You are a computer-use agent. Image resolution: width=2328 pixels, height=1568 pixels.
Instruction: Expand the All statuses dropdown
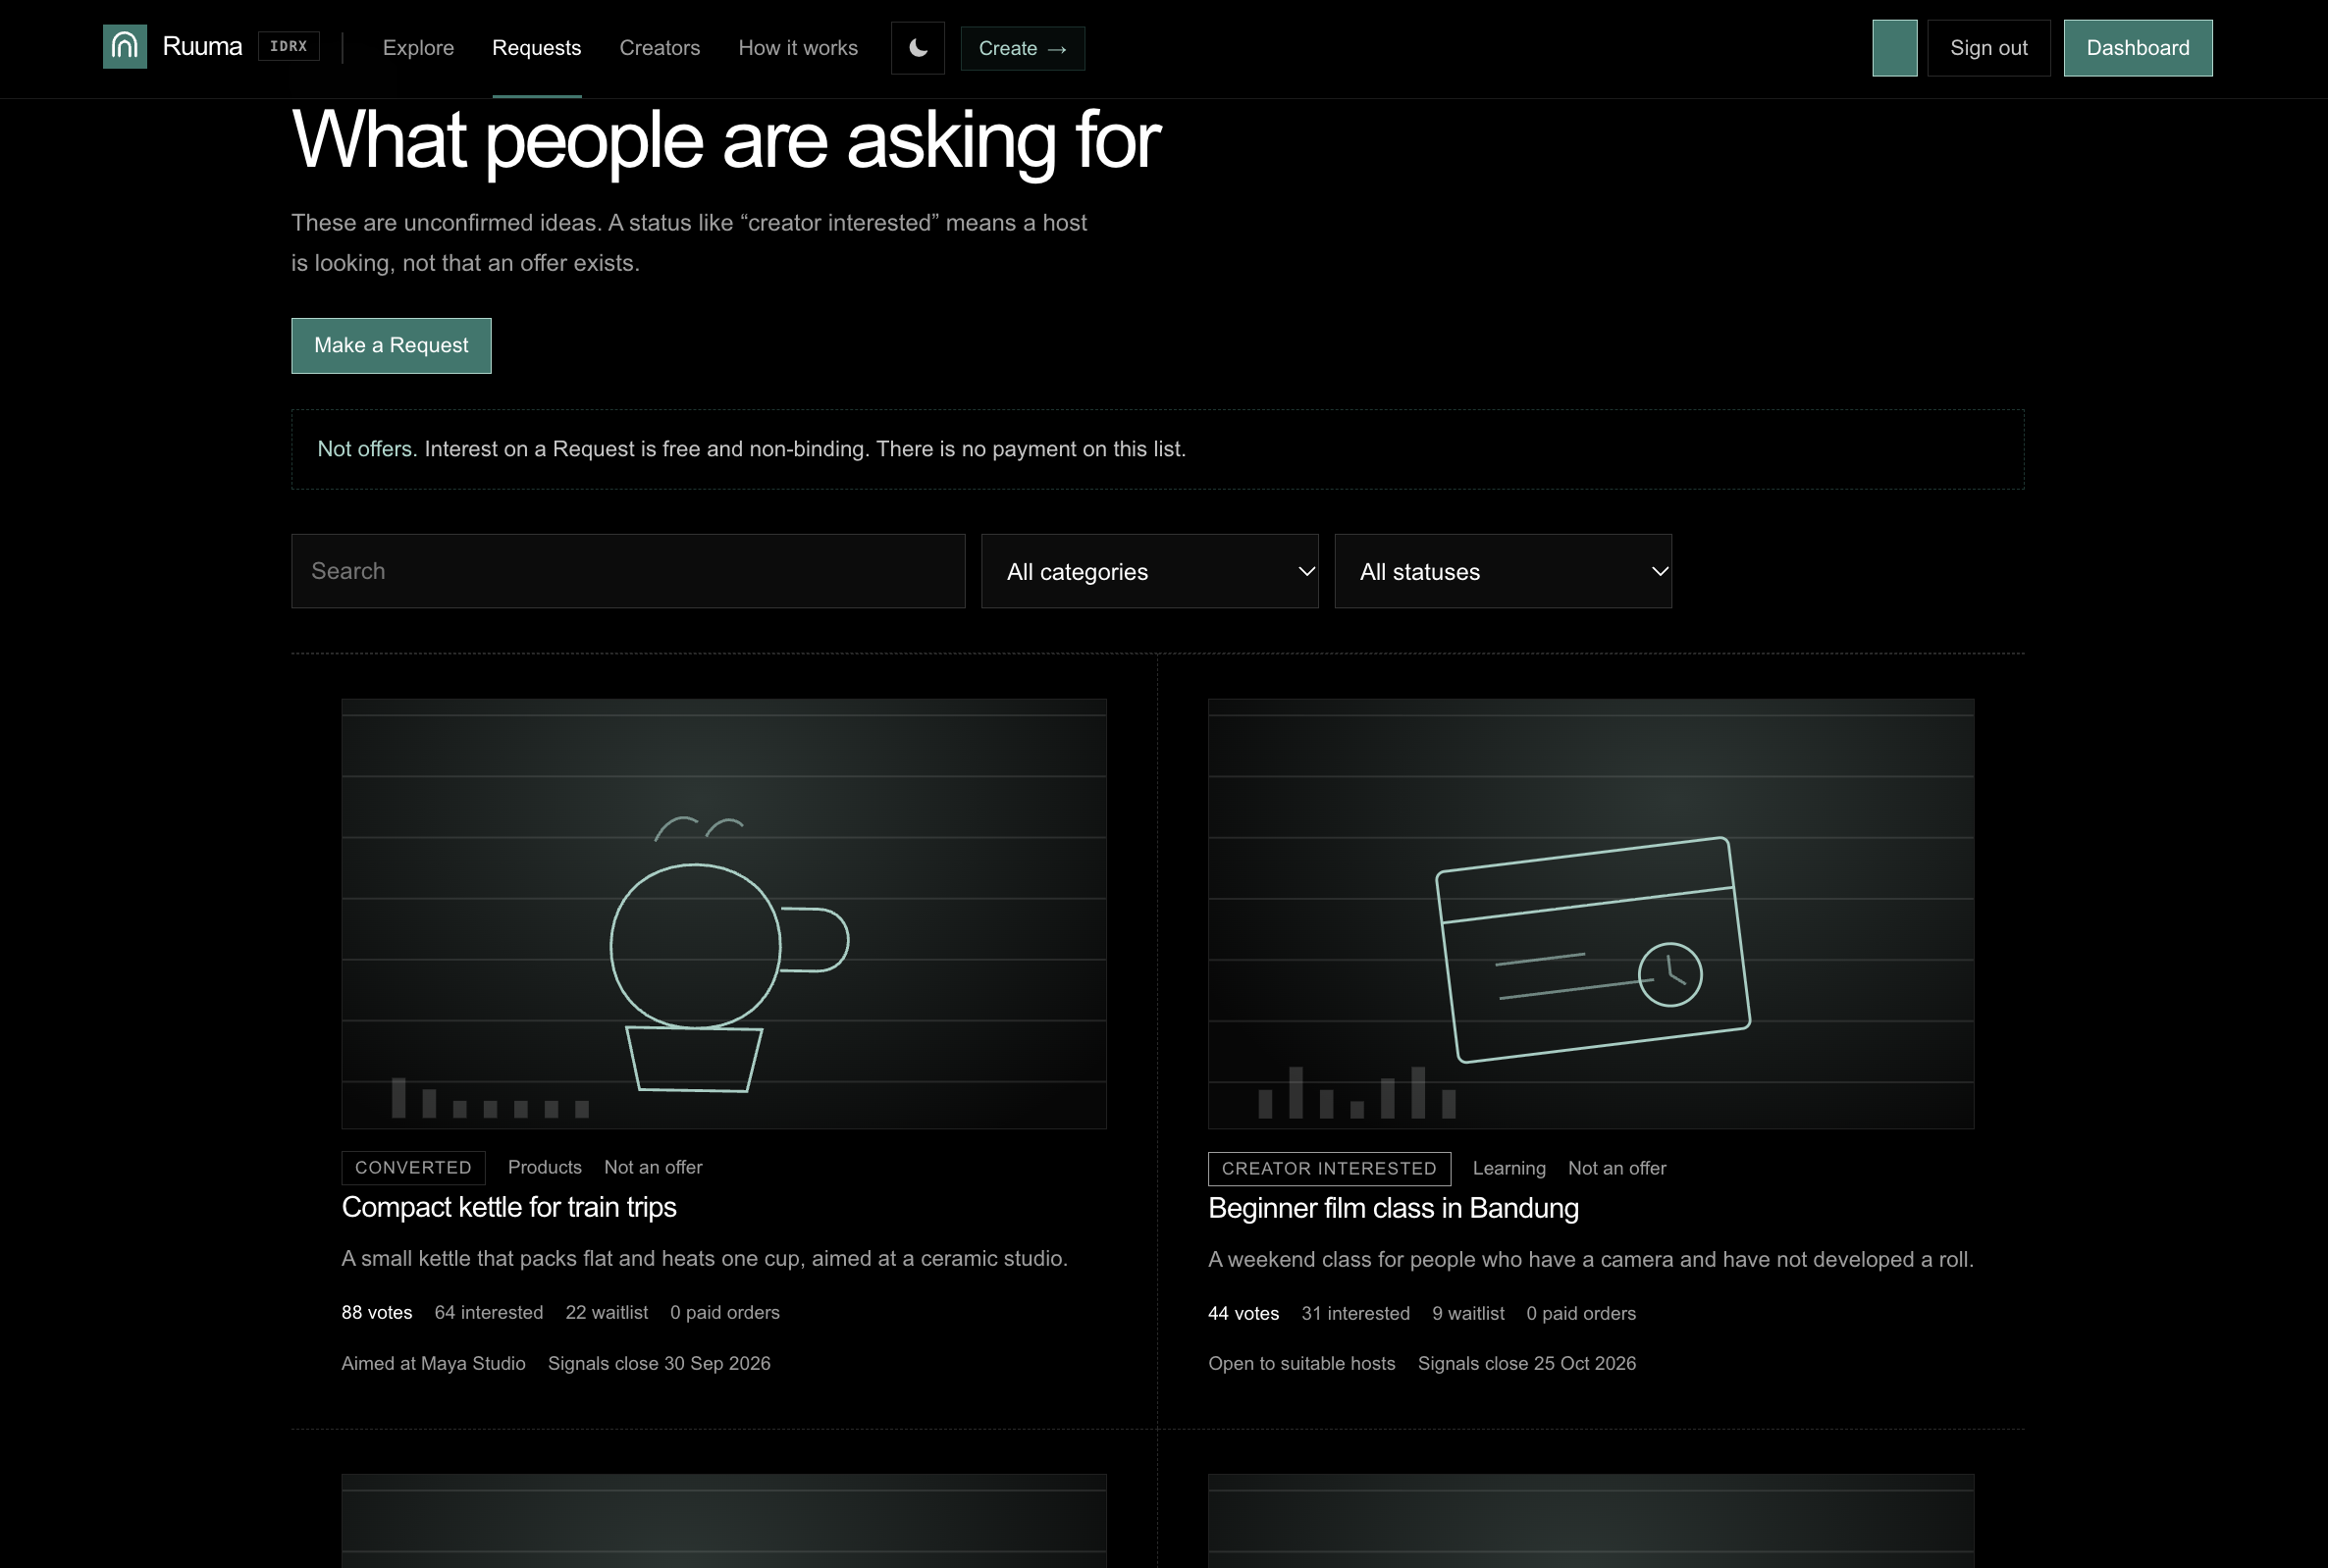[1503, 571]
